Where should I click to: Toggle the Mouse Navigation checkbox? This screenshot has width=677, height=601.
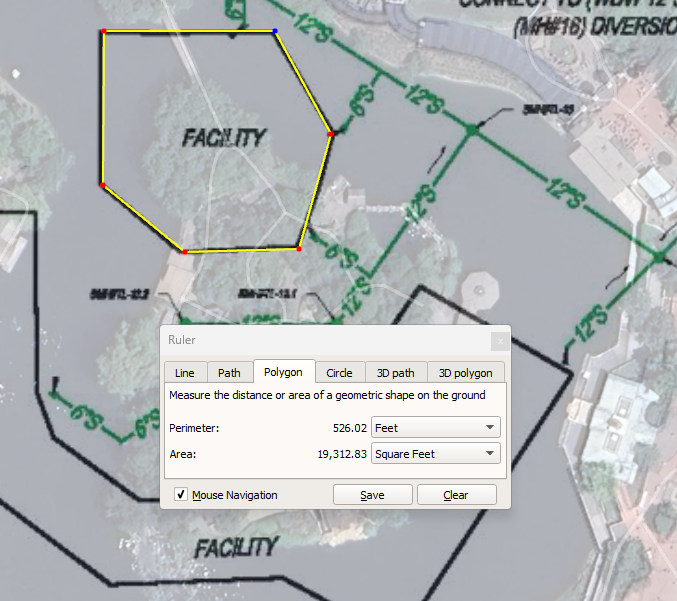tap(181, 495)
